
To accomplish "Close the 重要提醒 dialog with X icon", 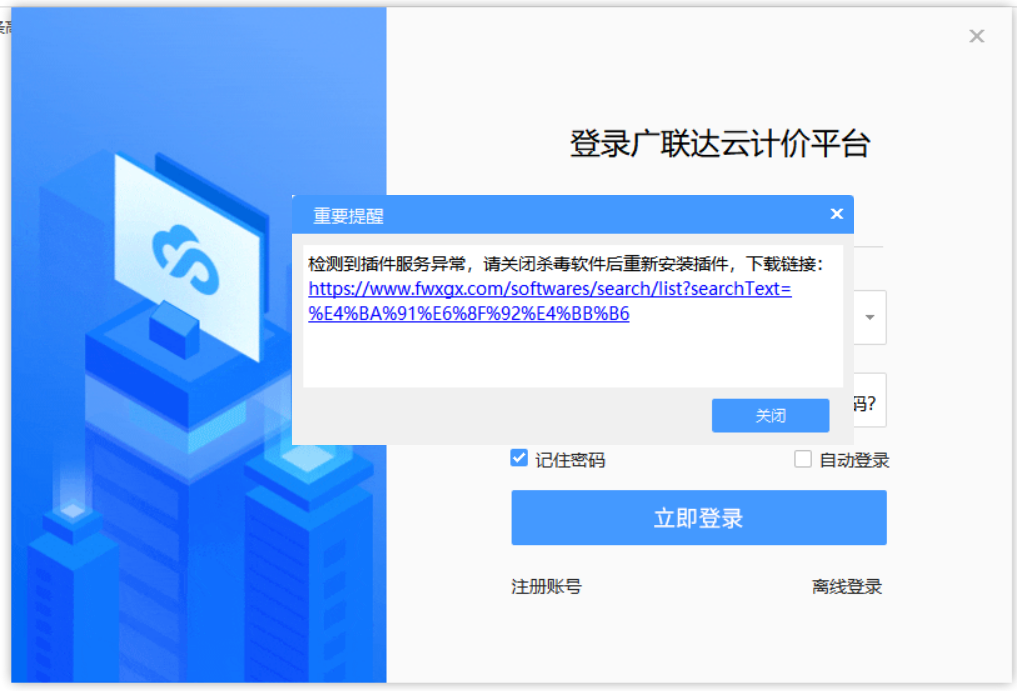I will [x=837, y=213].
